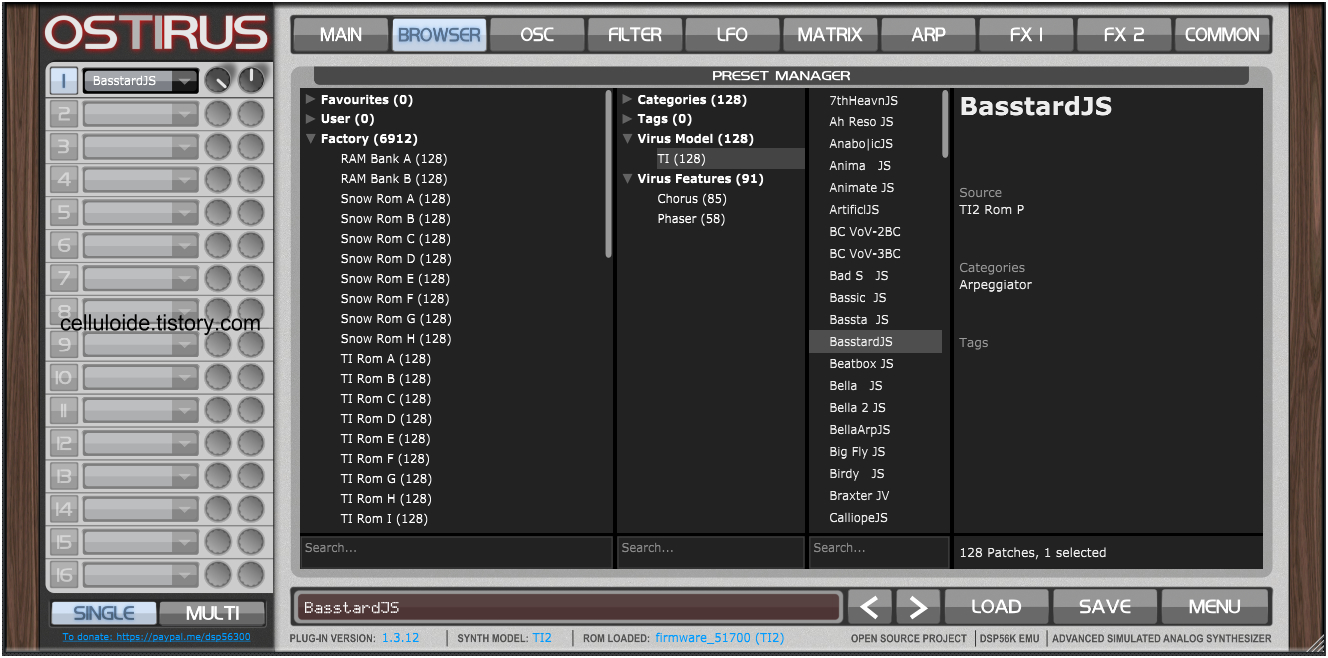The height and width of the screenshot is (658, 1328).
Task: Open the LFO tab
Action: [x=732, y=35]
